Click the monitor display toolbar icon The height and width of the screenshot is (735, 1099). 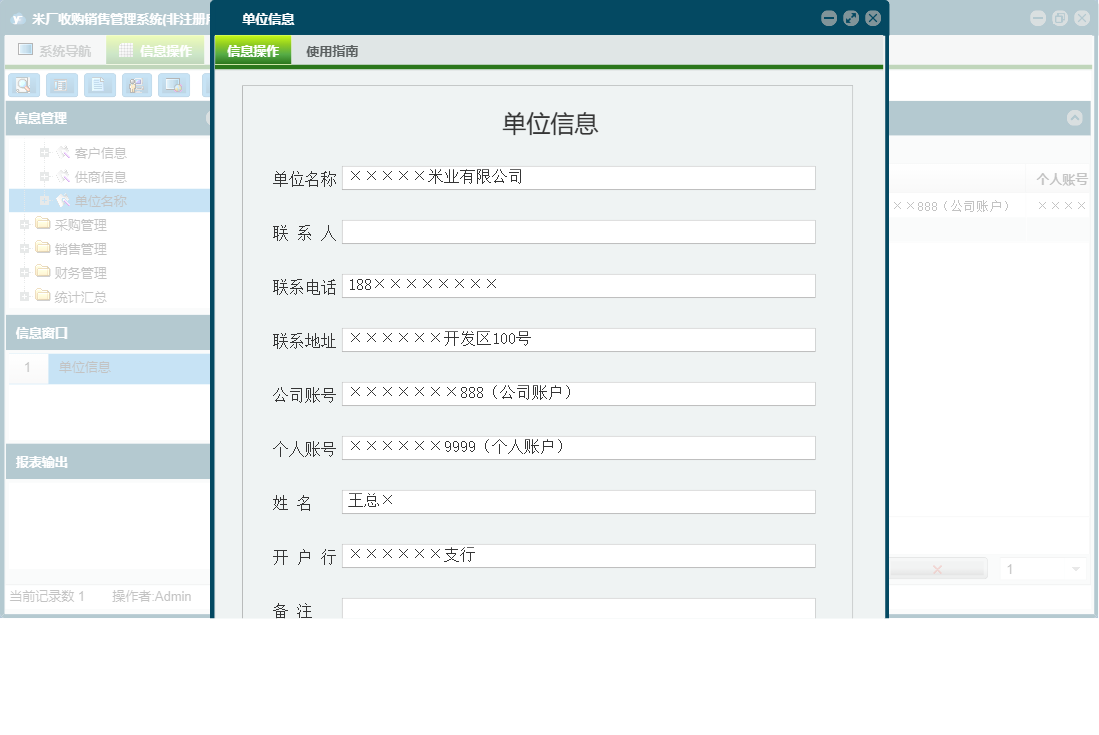point(174,85)
